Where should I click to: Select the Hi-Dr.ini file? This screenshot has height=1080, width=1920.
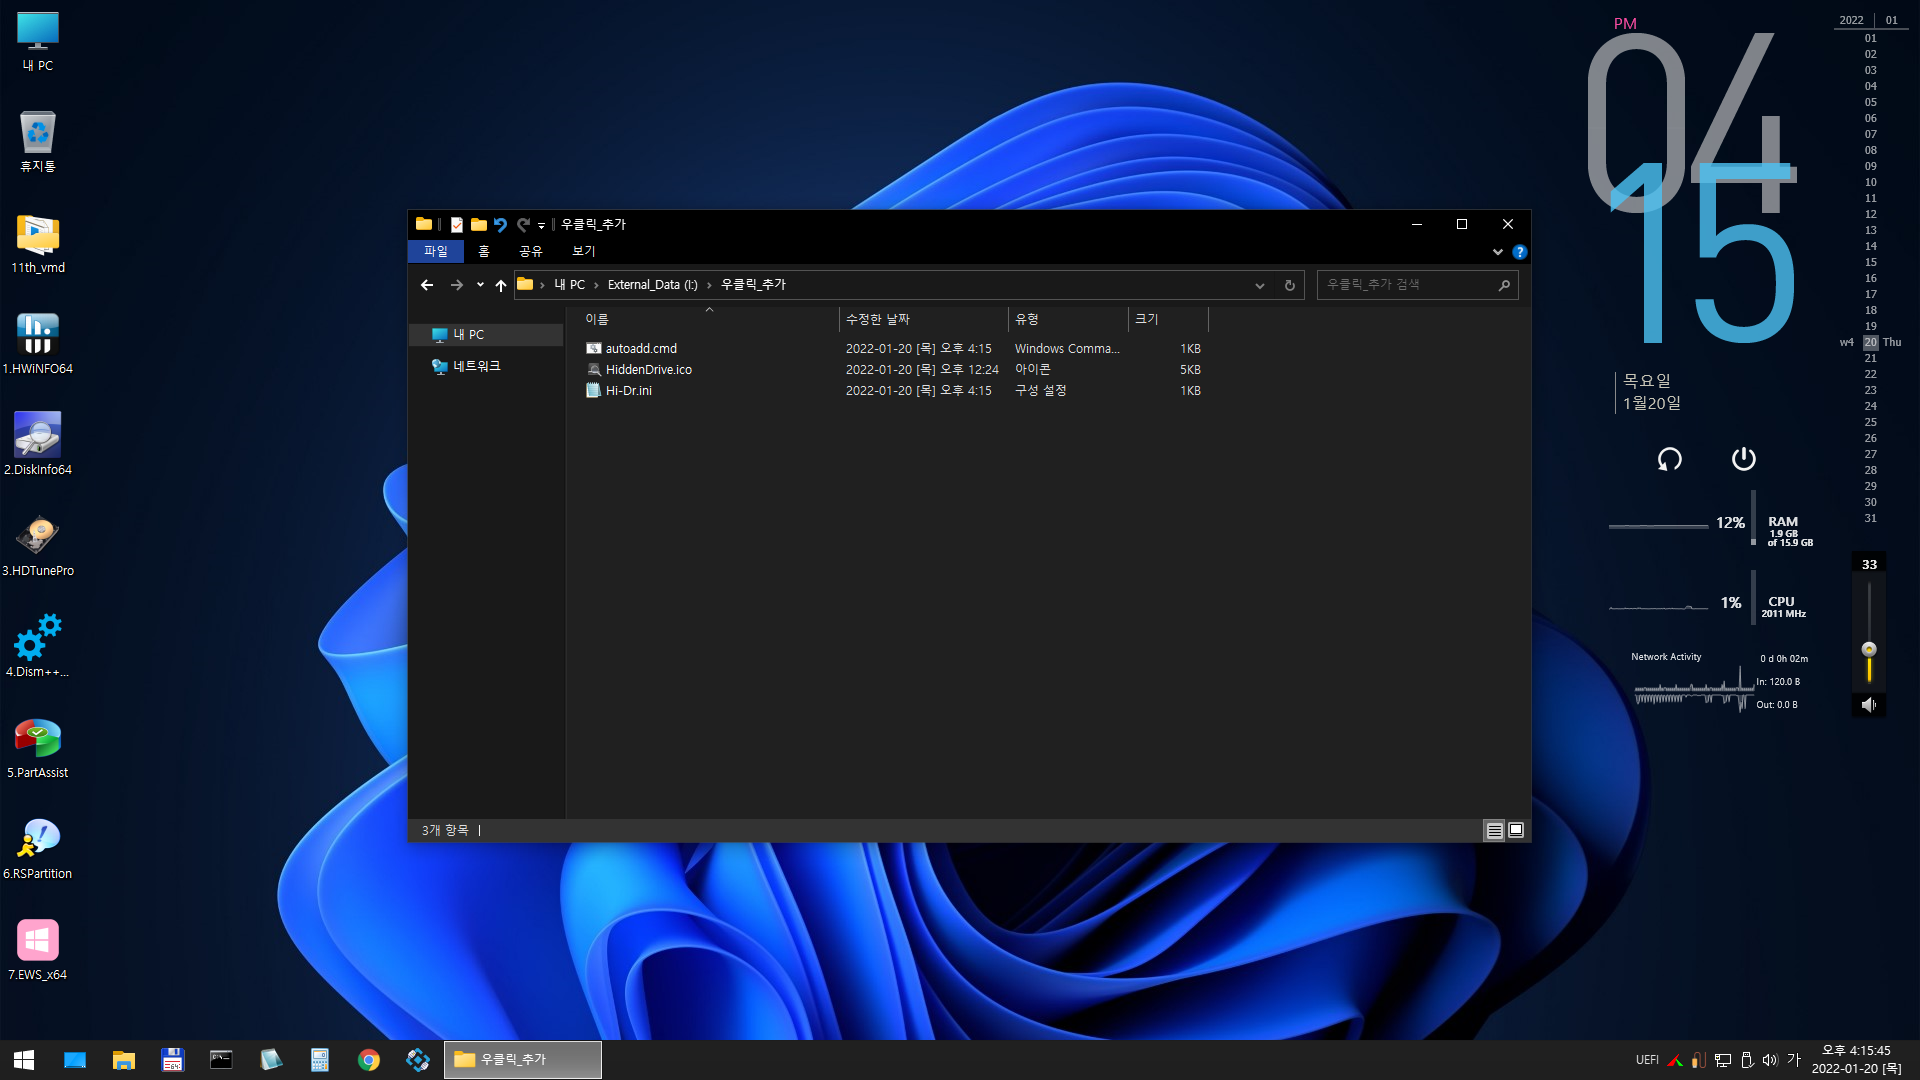pos(628,391)
